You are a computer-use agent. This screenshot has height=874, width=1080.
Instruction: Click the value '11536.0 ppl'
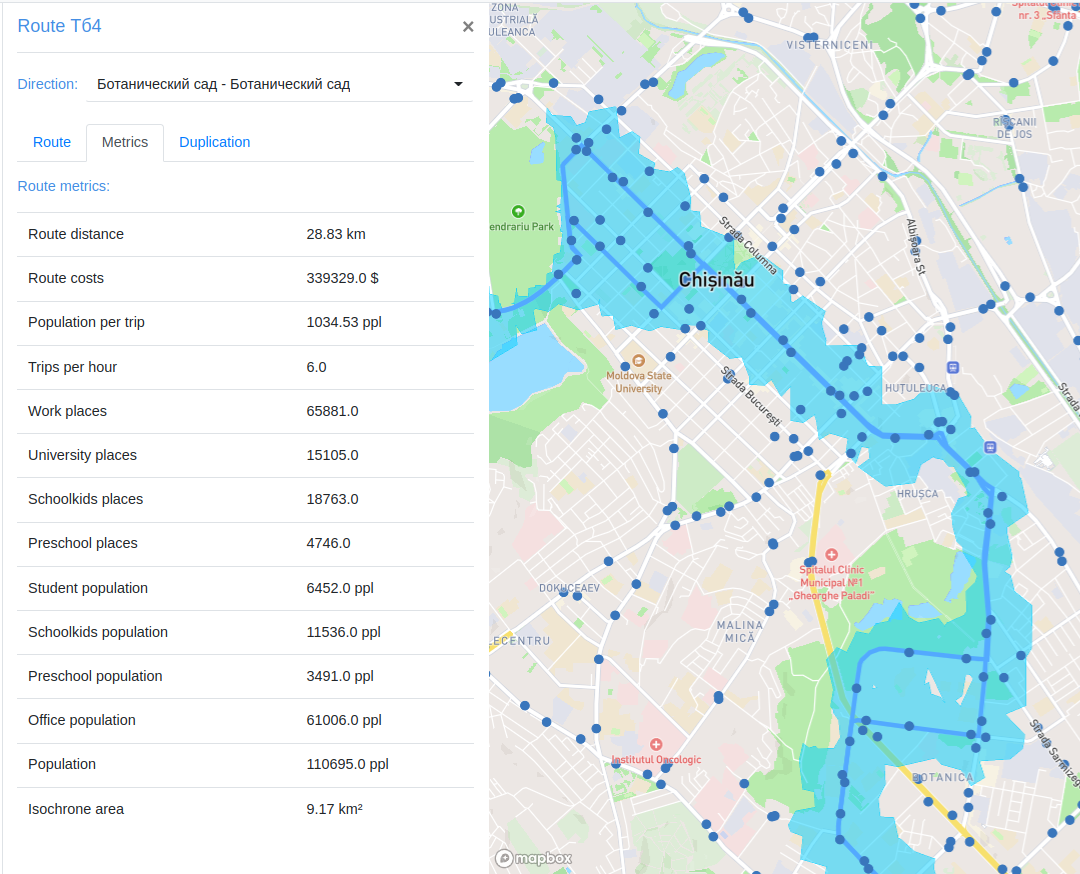pos(343,632)
